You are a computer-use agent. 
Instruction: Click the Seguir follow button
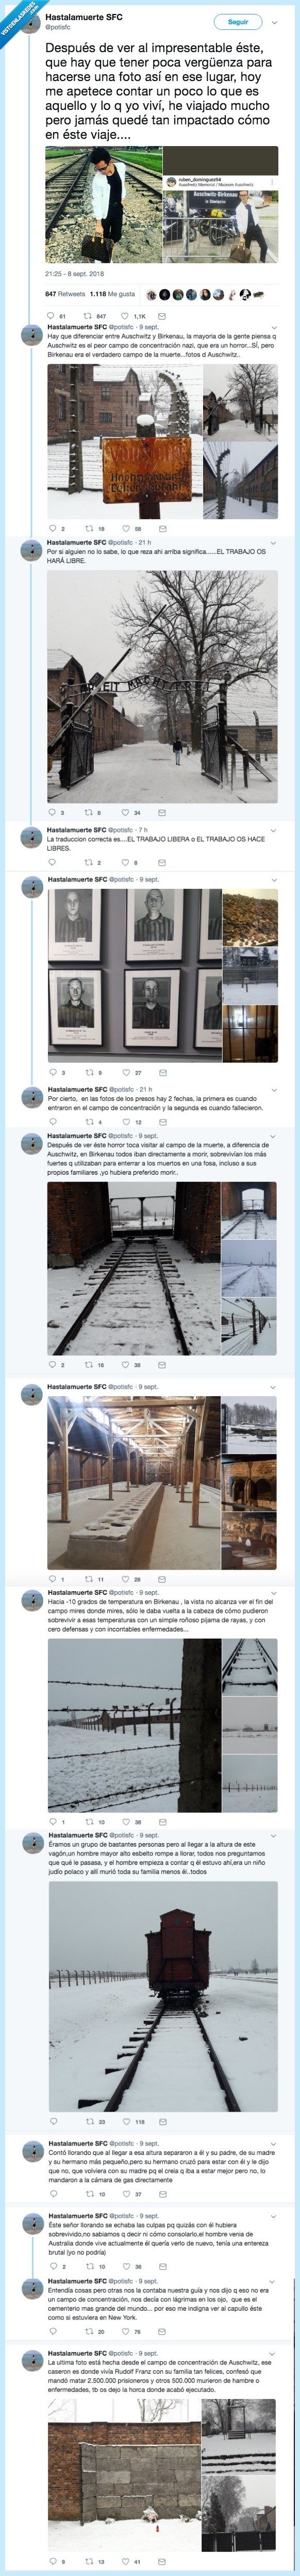point(238,22)
